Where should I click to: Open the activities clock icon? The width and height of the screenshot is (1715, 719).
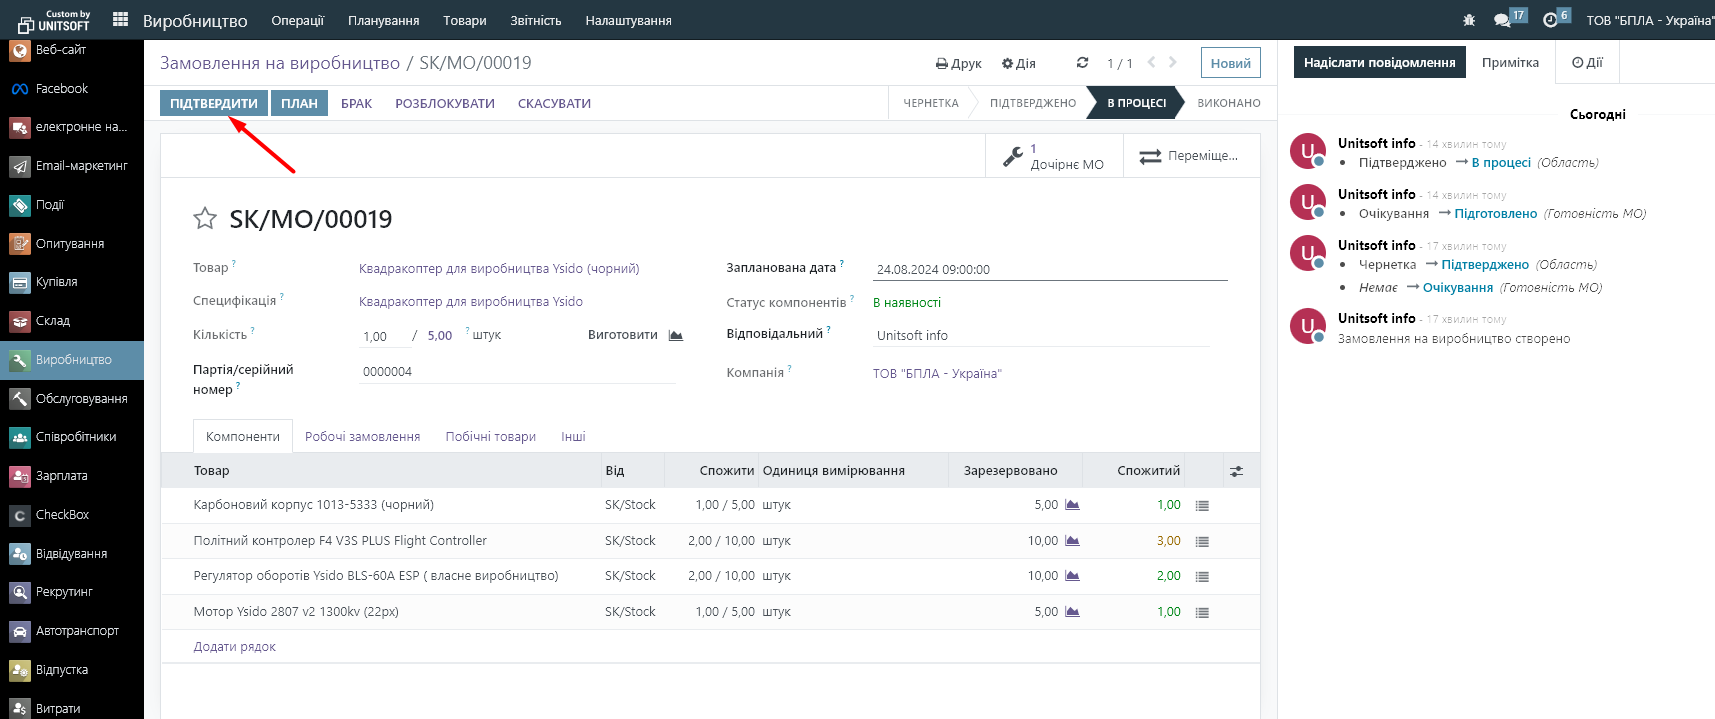(x=1550, y=20)
